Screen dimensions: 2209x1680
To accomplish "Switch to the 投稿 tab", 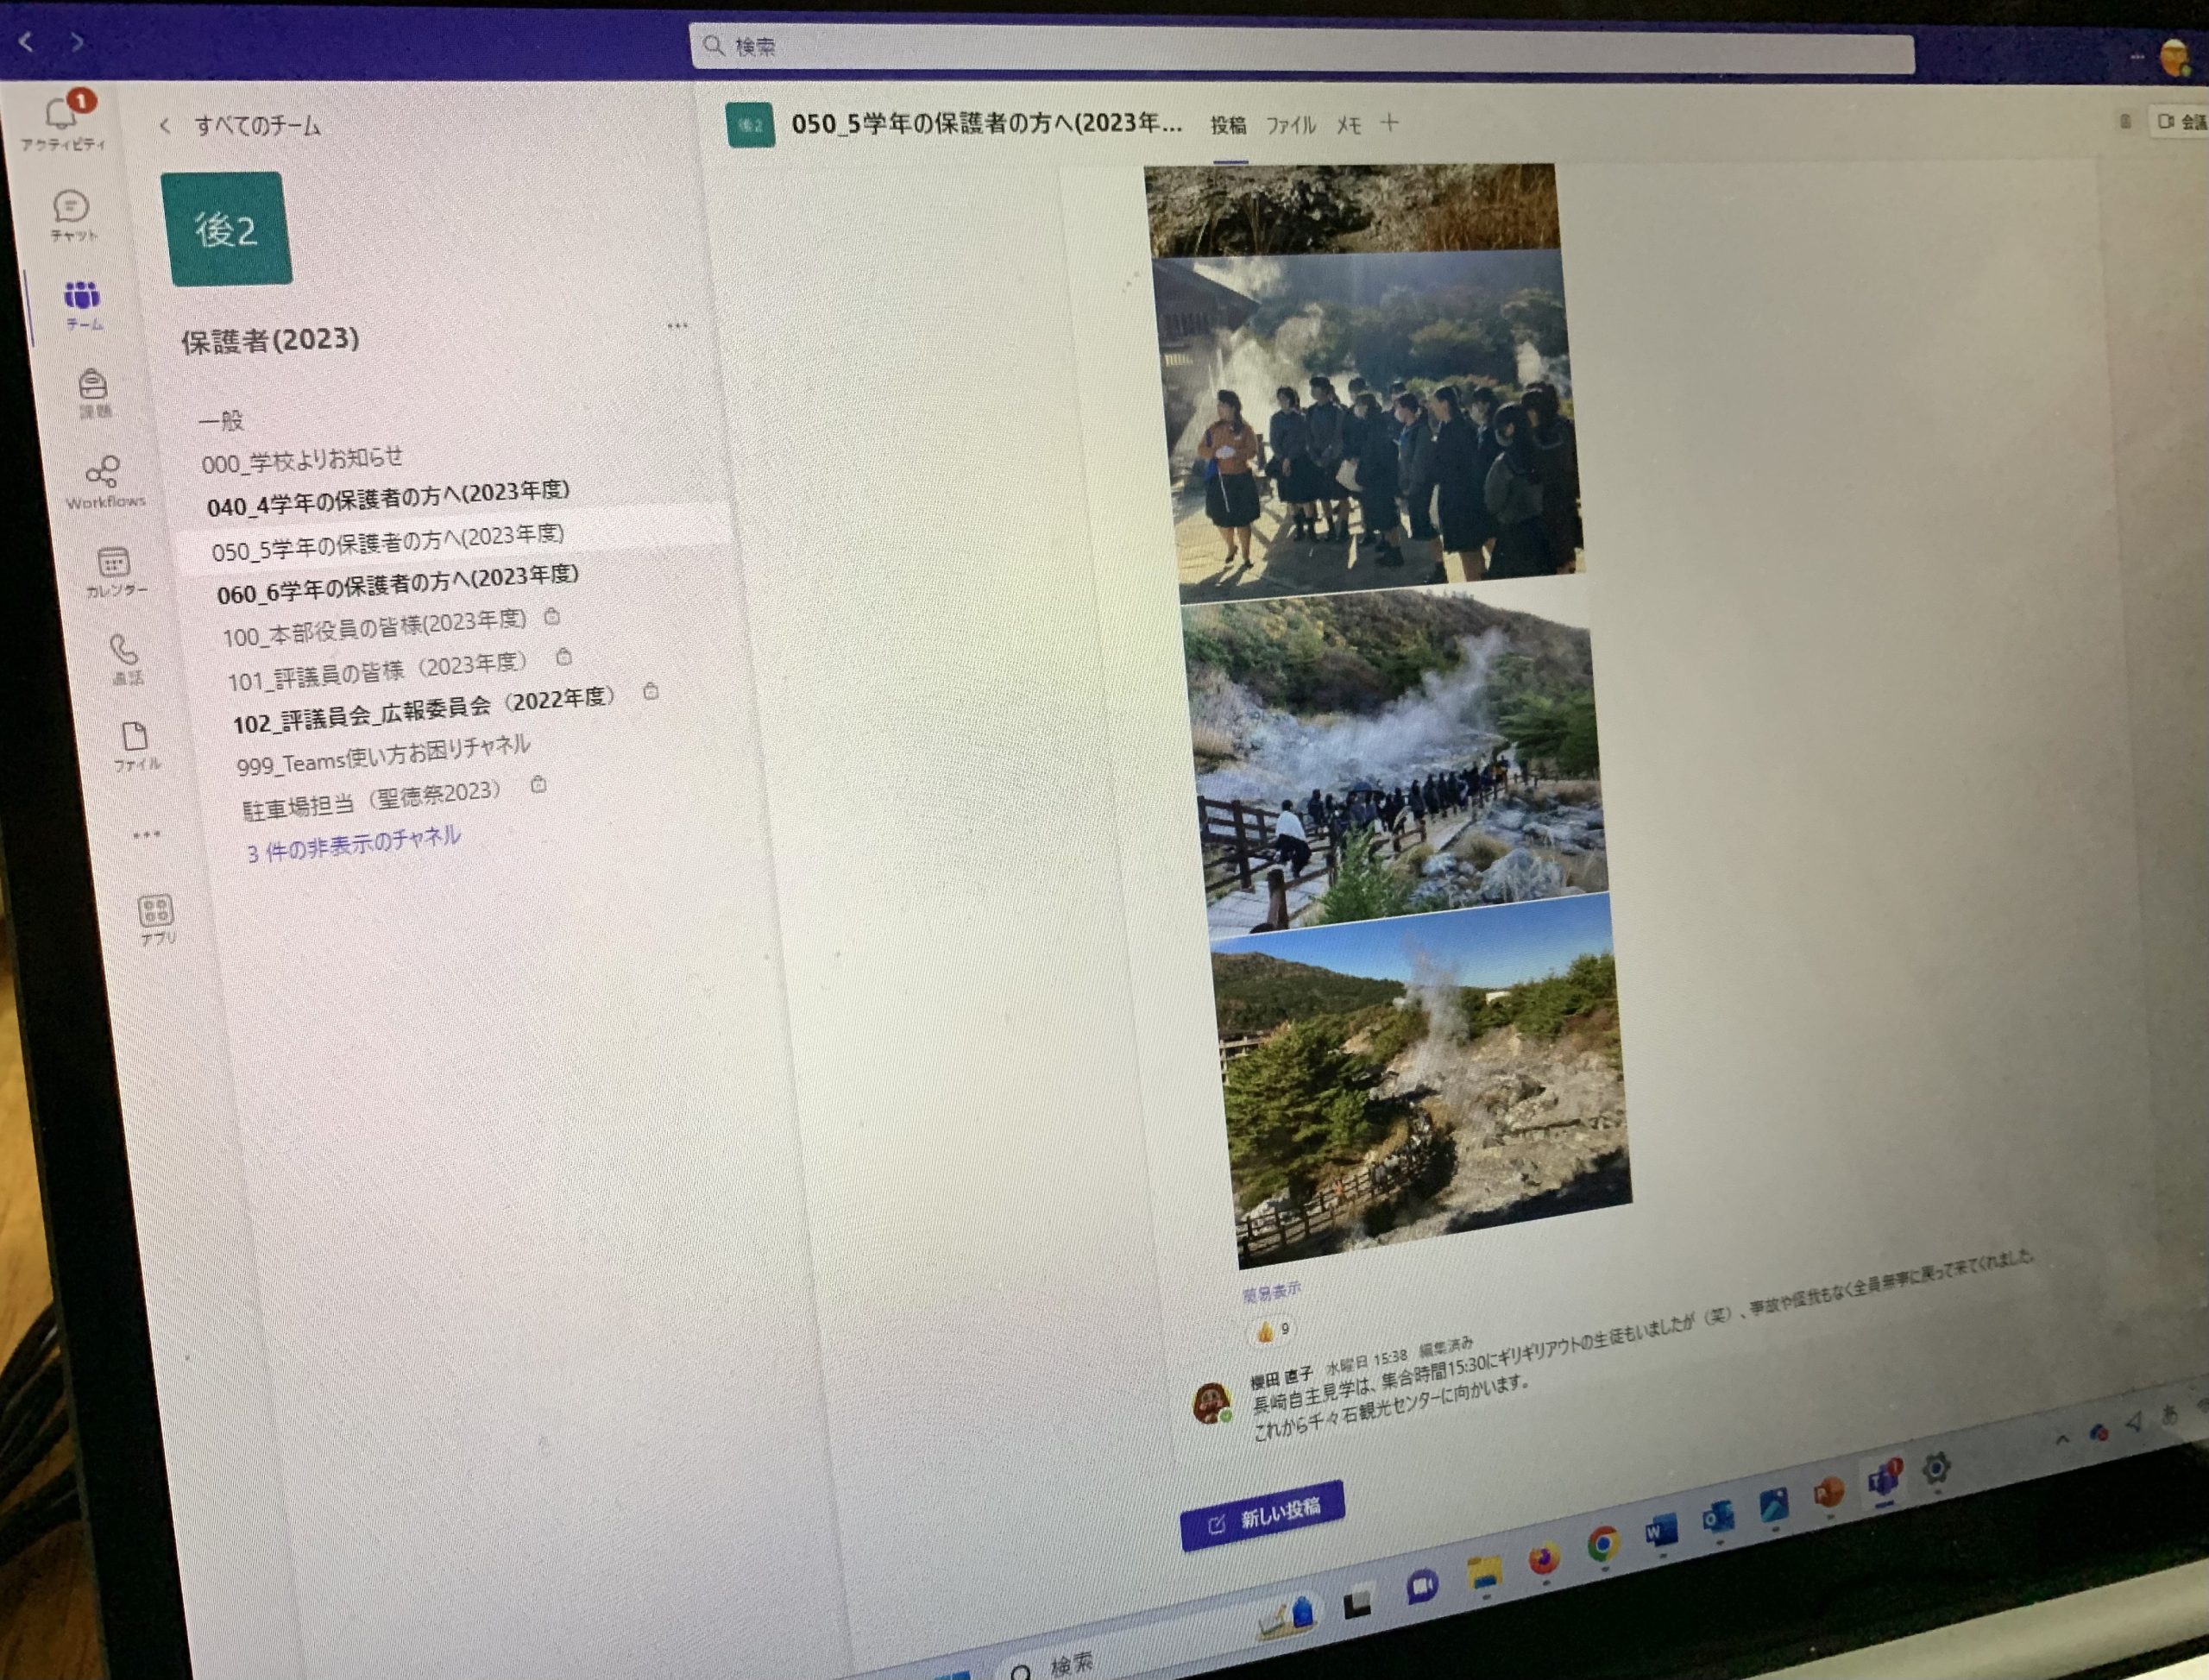I will coord(1229,125).
